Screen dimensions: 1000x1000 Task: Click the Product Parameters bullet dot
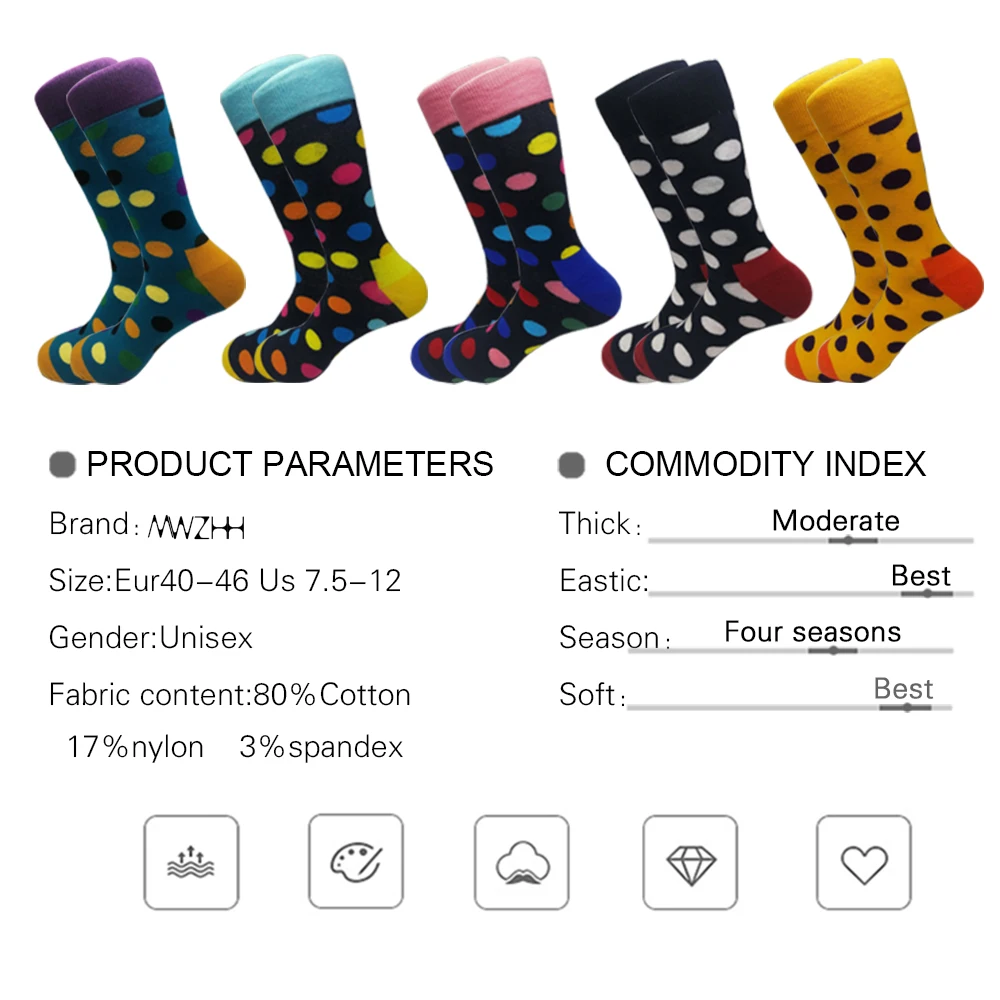(62, 464)
